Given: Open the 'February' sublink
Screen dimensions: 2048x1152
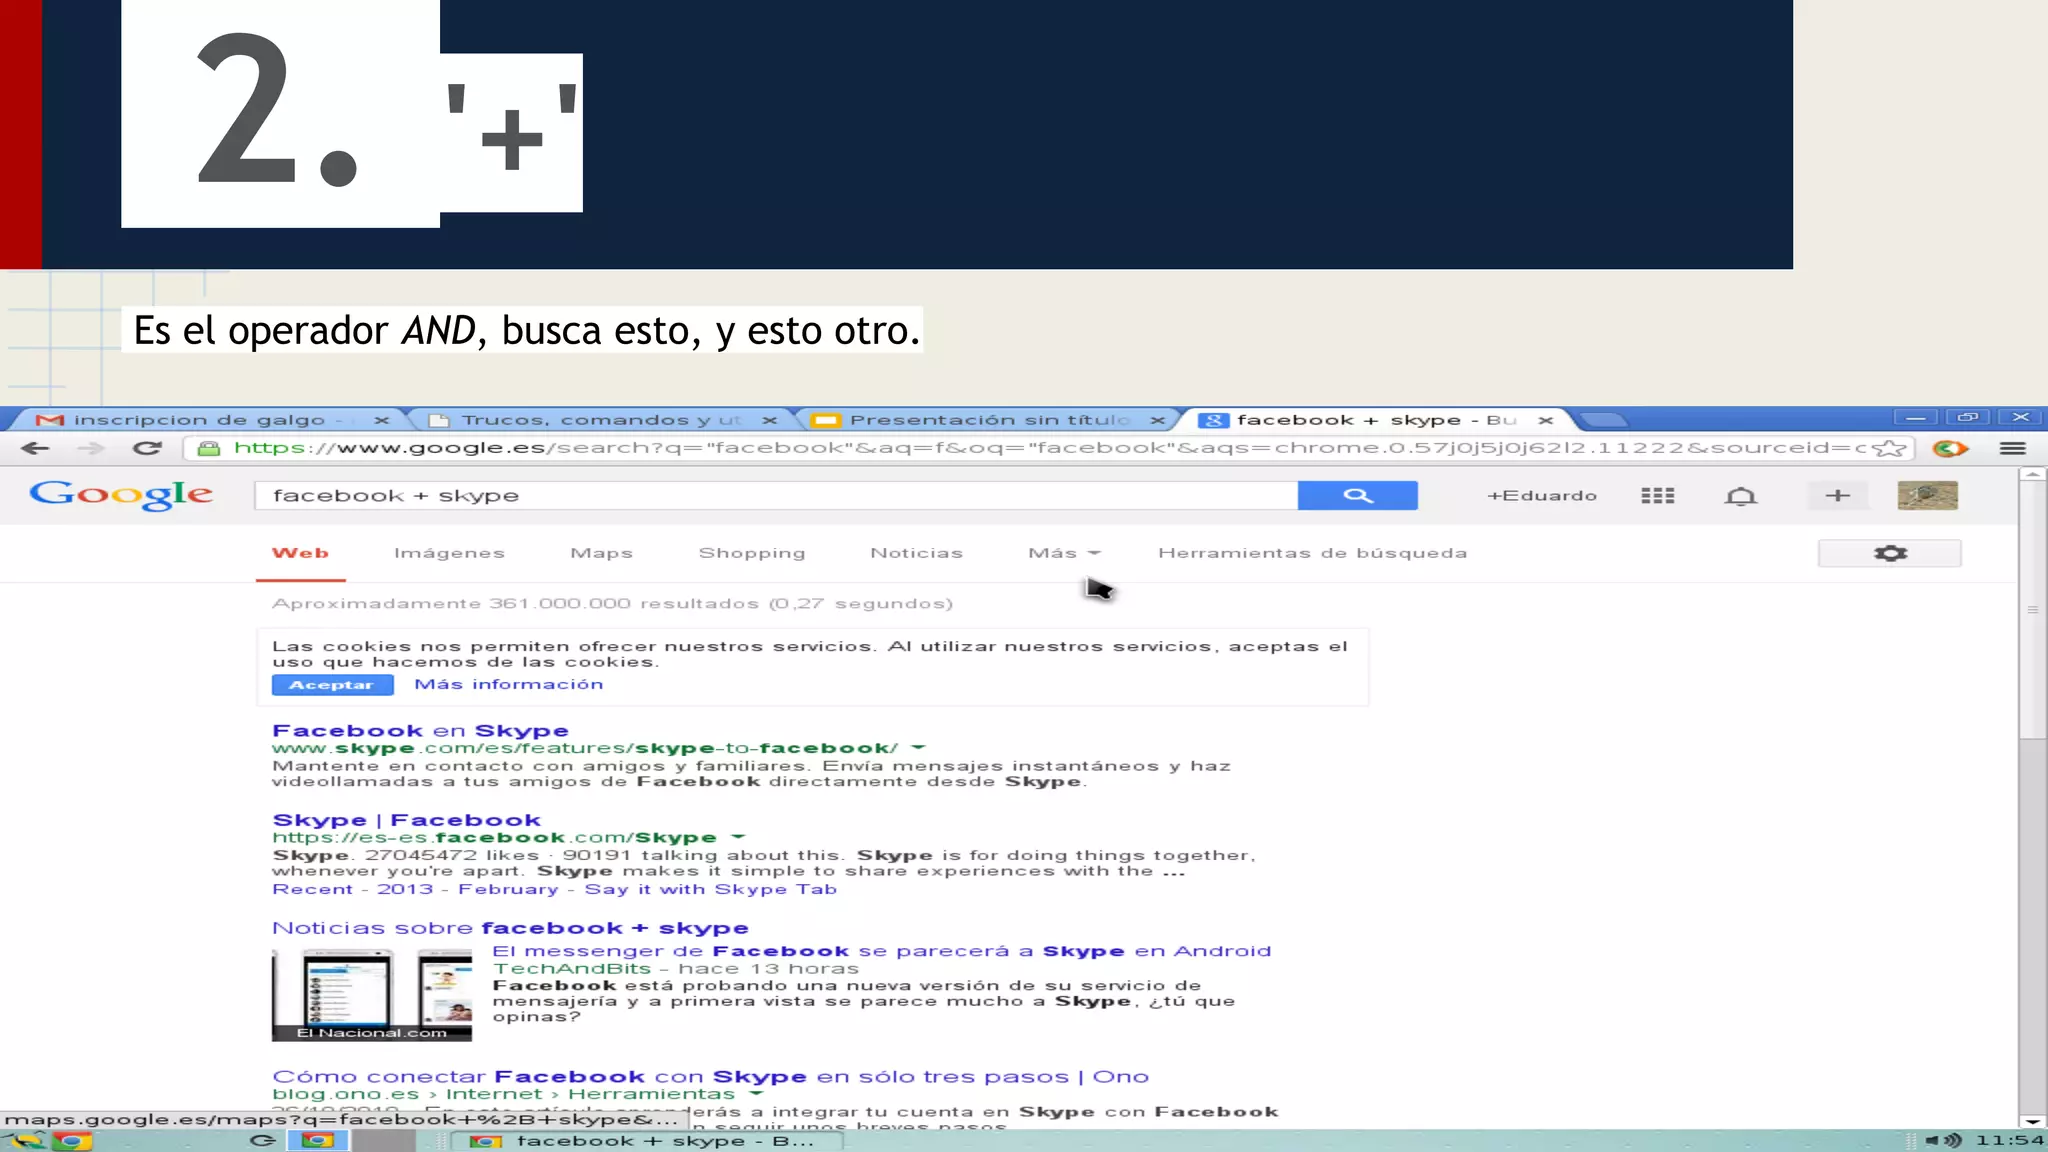Looking at the screenshot, I should 508,889.
